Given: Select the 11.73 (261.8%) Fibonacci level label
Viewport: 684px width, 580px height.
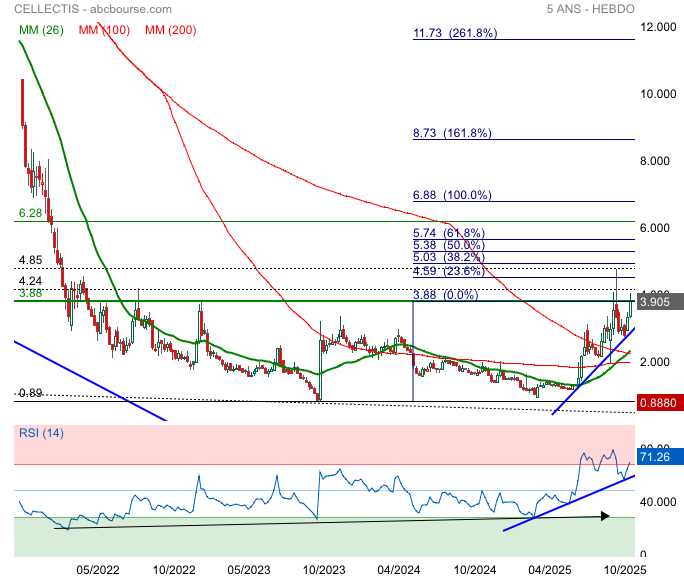Looking at the screenshot, I should tap(455, 33).
